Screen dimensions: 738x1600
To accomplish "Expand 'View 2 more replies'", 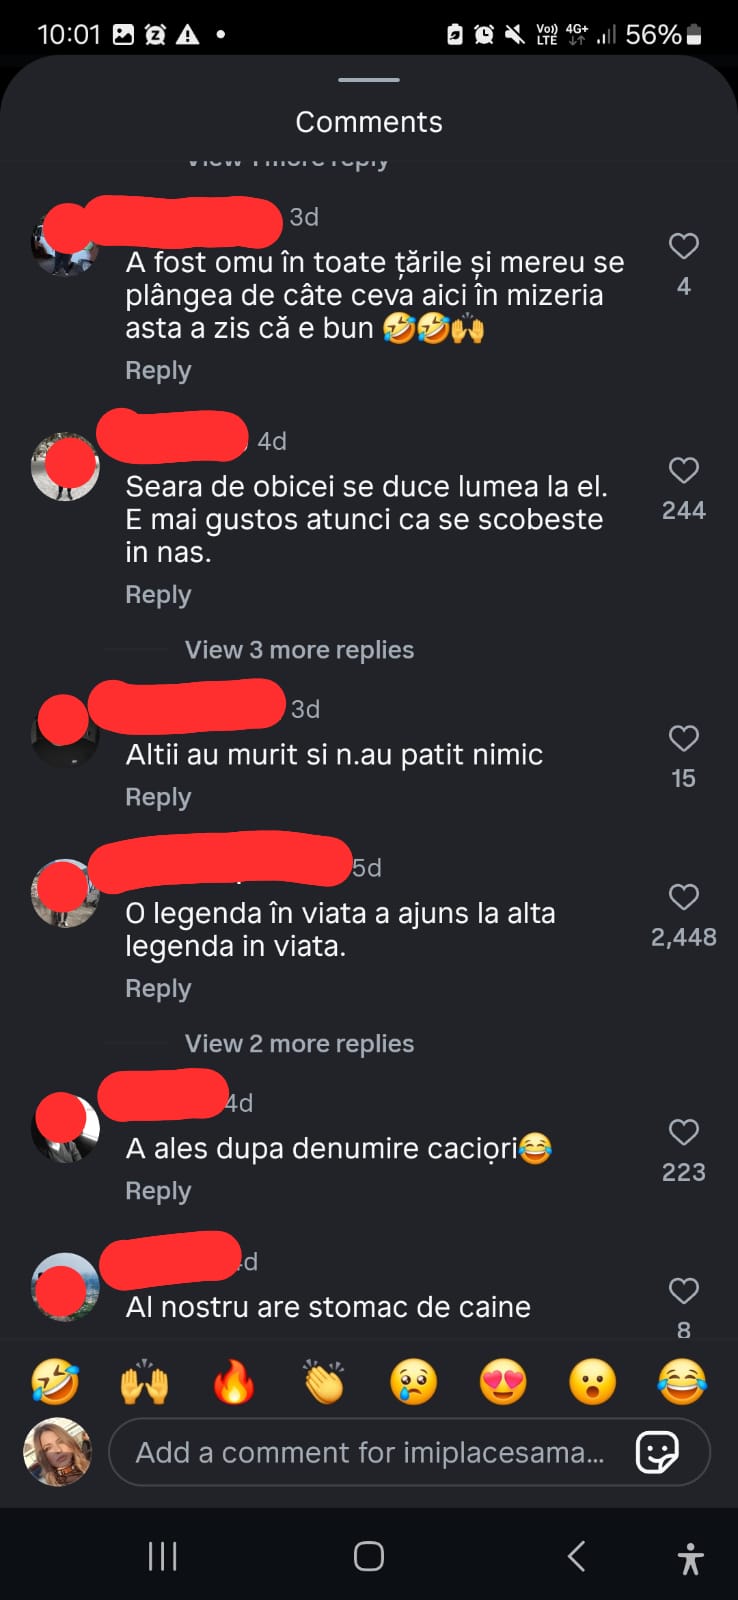I will (x=299, y=1044).
